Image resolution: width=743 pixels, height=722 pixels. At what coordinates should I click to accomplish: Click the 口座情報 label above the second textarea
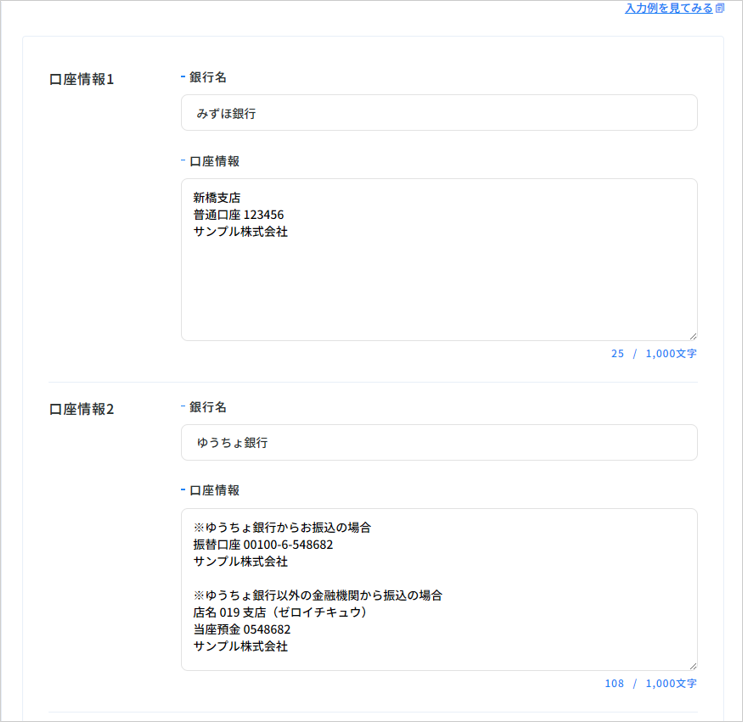pyautogui.click(x=214, y=491)
